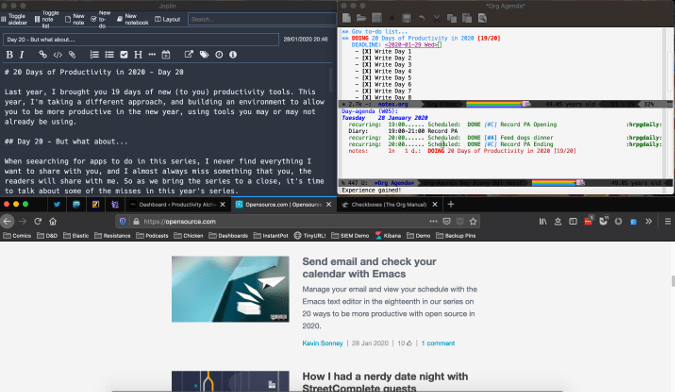This screenshot has width=675, height=392.
Task: Open the Dashboards bookmarks folder
Action: [x=229, y=235]
